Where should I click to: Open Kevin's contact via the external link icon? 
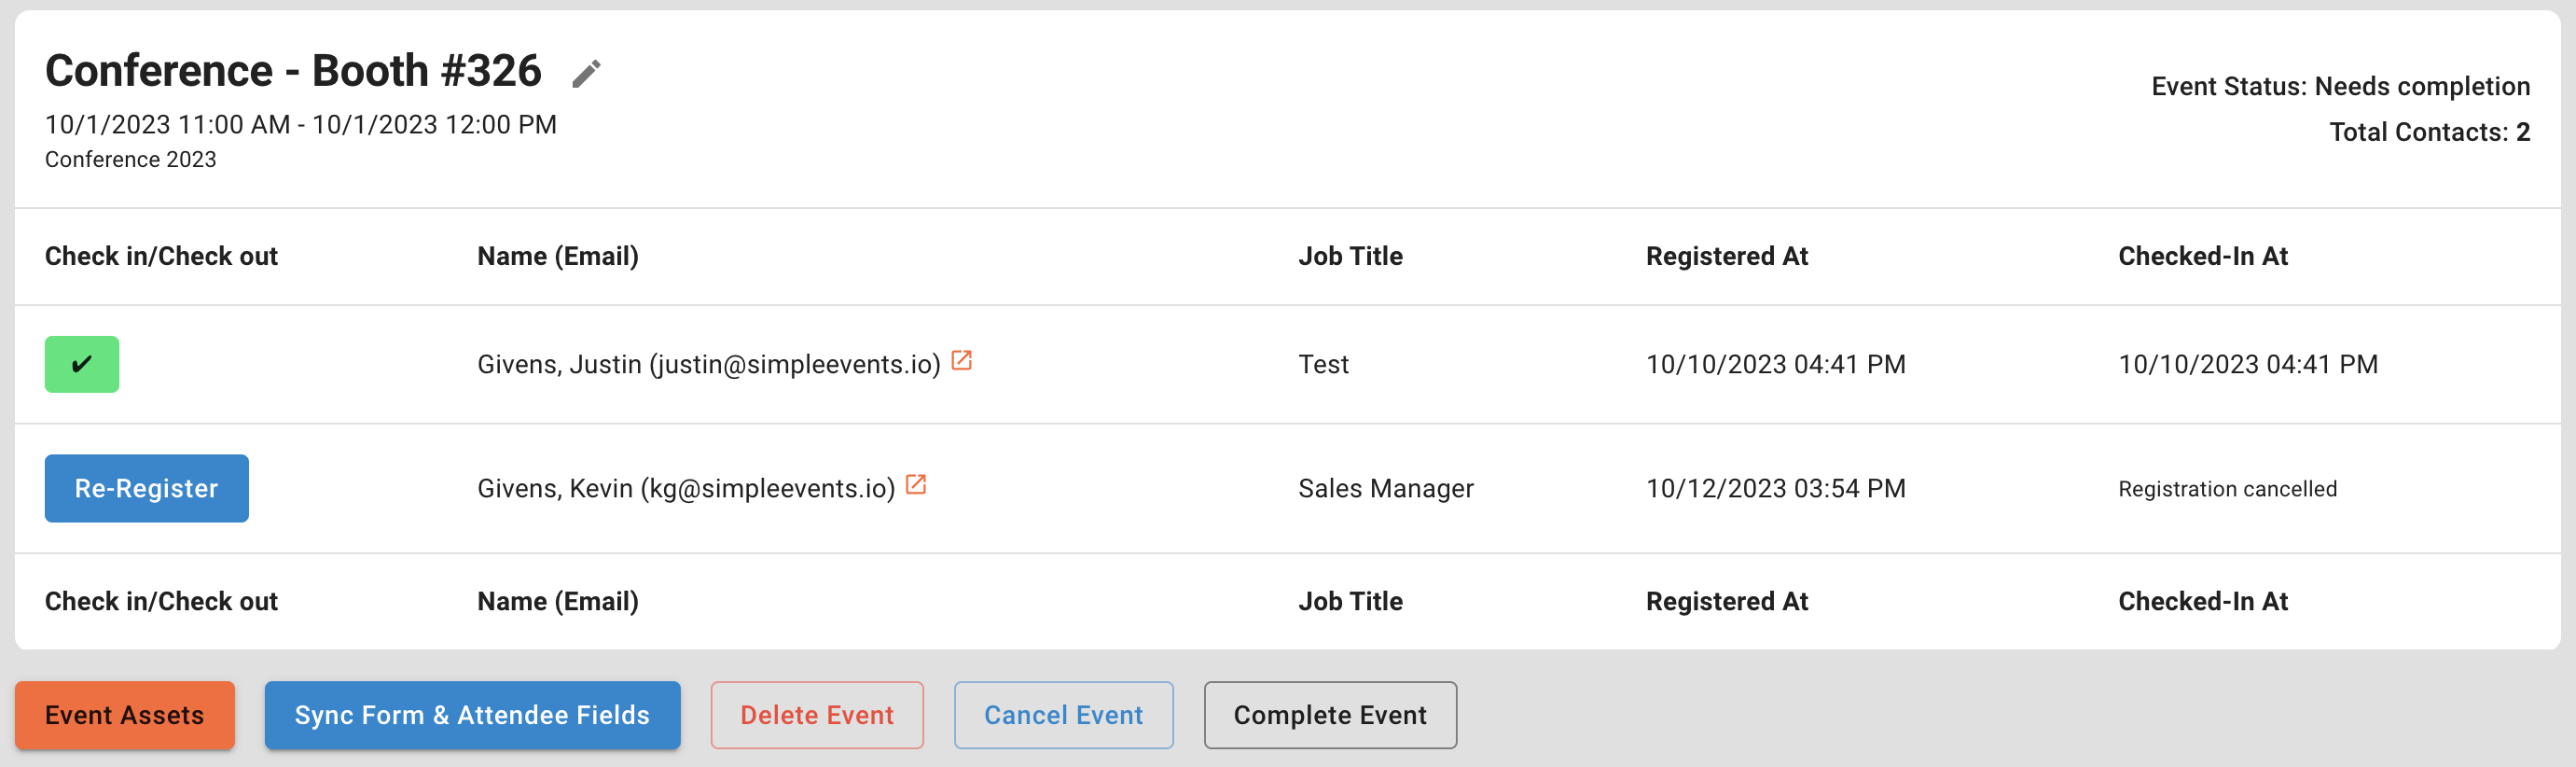coord(916,486)
